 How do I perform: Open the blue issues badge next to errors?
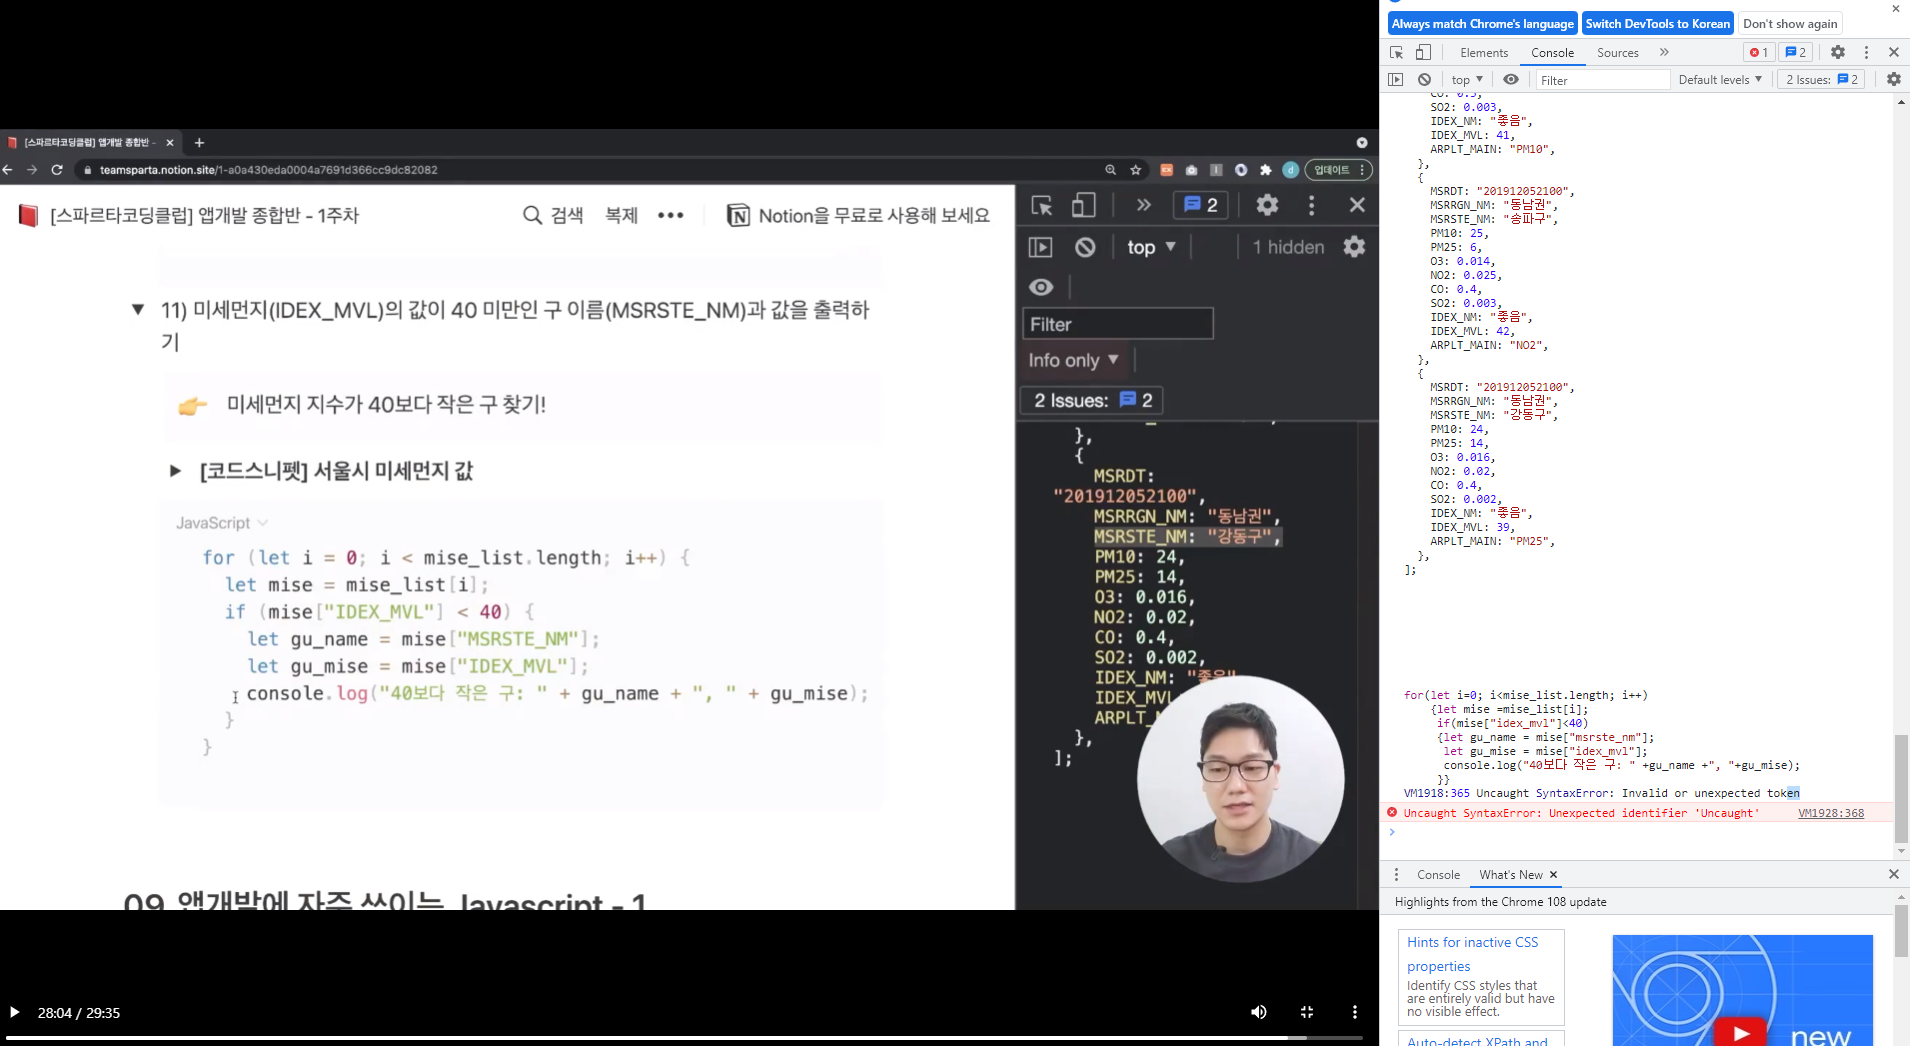click(x=1796, y=52)
